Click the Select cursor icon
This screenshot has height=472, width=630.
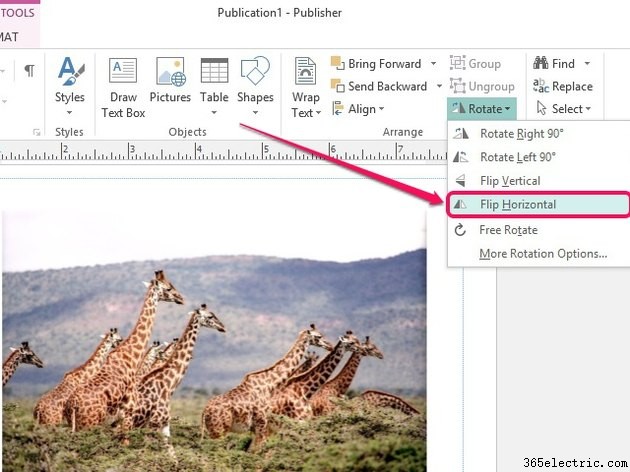click(541, 108)
